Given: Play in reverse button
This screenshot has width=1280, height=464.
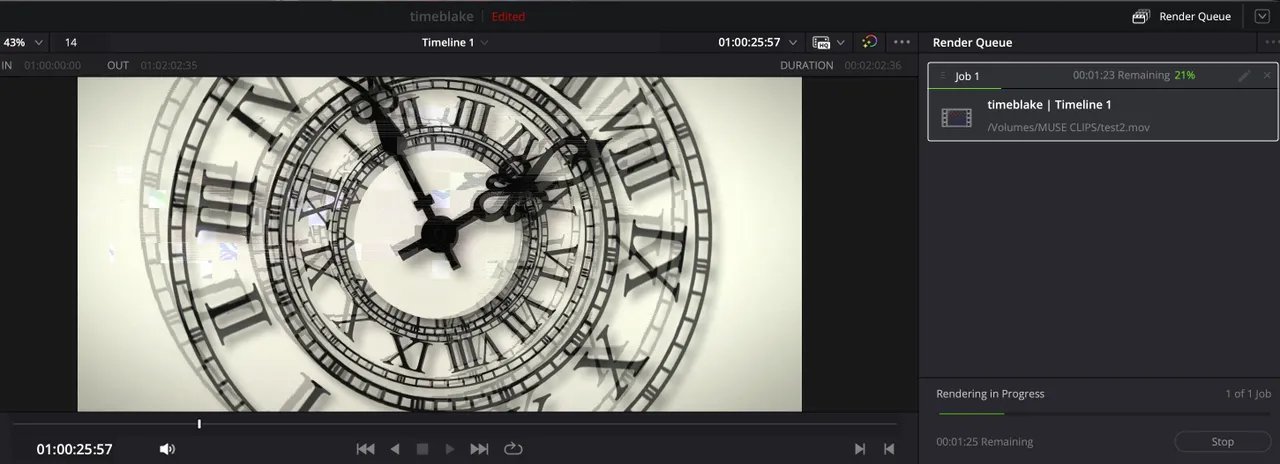Looking at the screenshot, I should tap(395, 449).
